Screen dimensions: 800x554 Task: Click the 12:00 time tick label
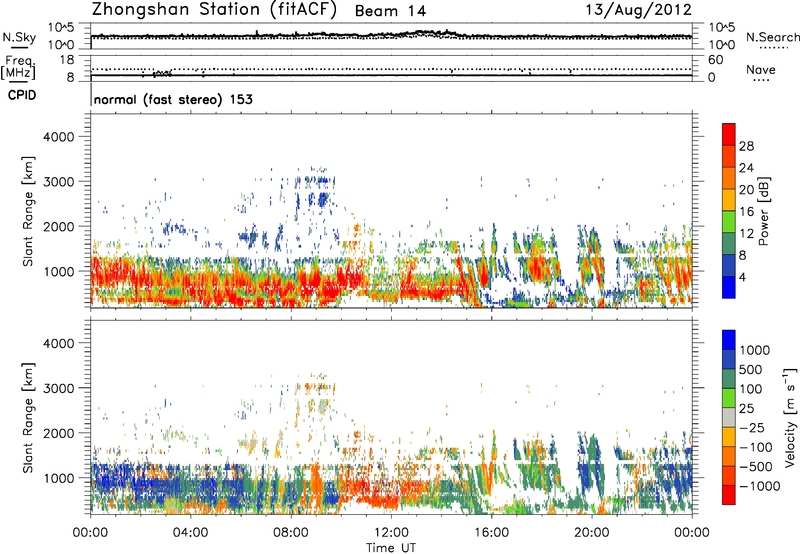pos(391,533)
